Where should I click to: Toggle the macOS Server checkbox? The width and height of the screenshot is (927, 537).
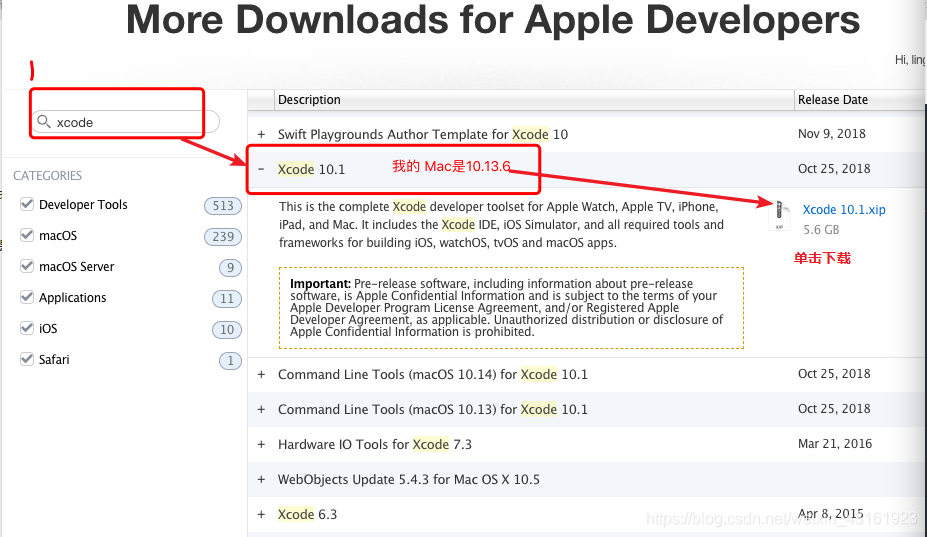(27, 266)
